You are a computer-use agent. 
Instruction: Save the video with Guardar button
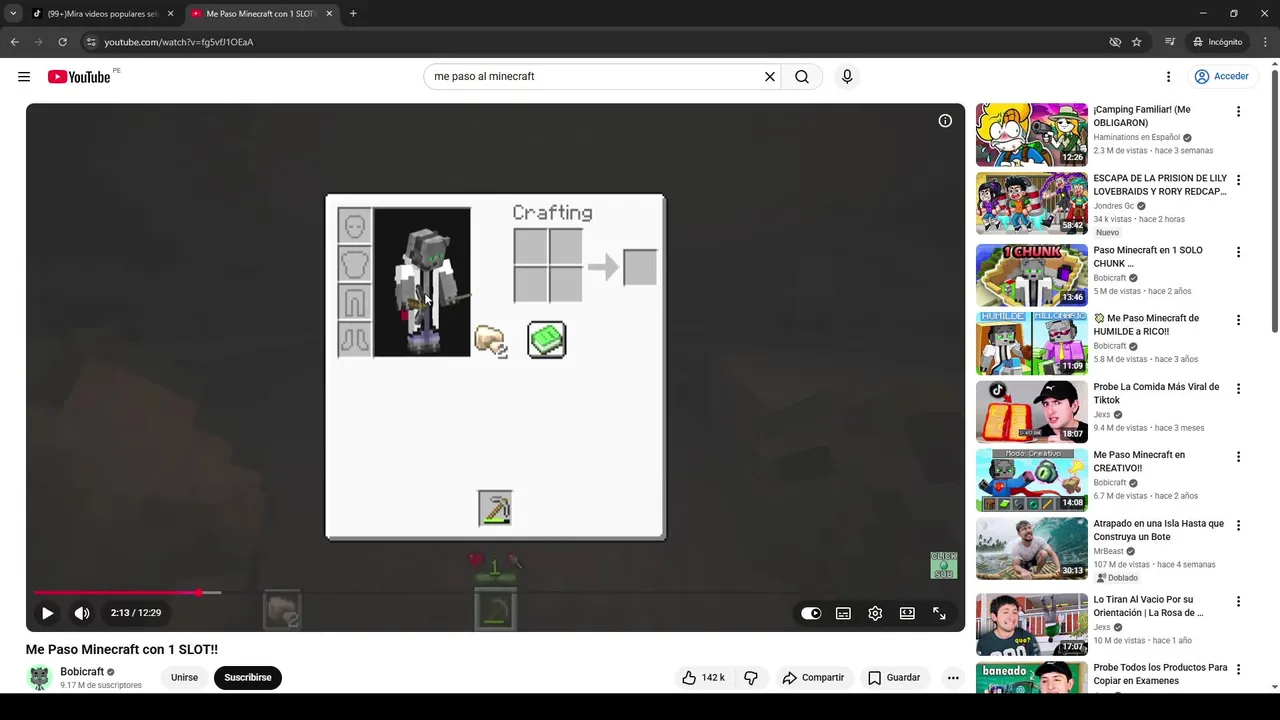(894, 678)
